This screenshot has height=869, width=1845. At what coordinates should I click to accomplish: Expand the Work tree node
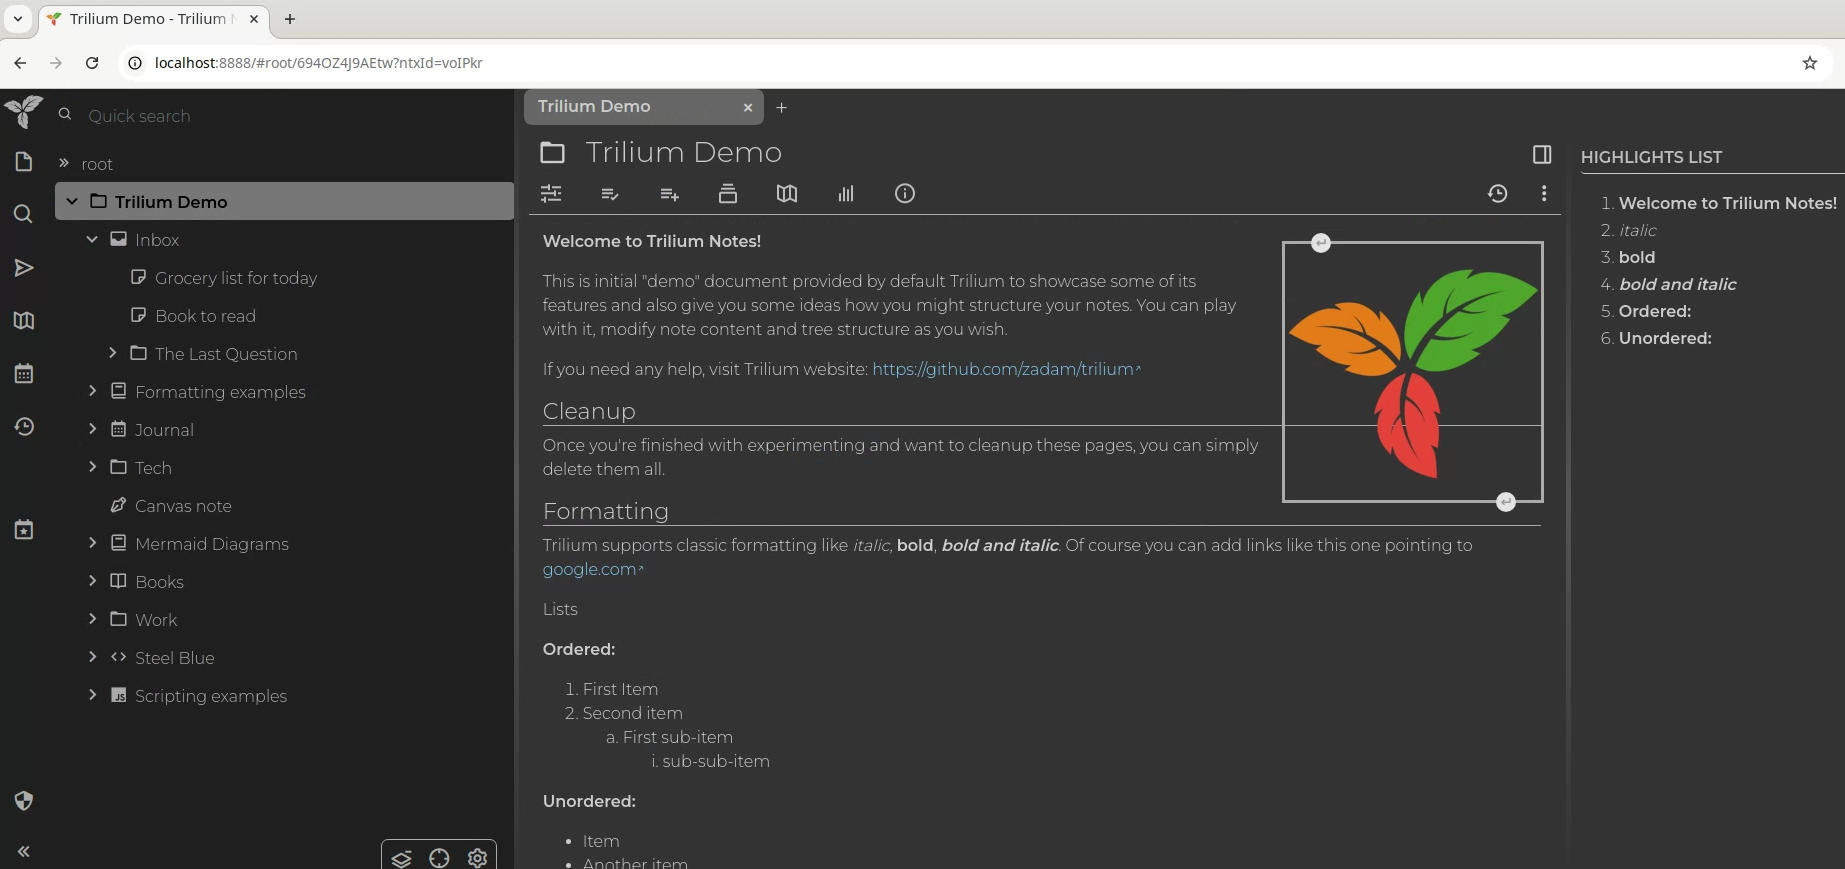[92, 619]
